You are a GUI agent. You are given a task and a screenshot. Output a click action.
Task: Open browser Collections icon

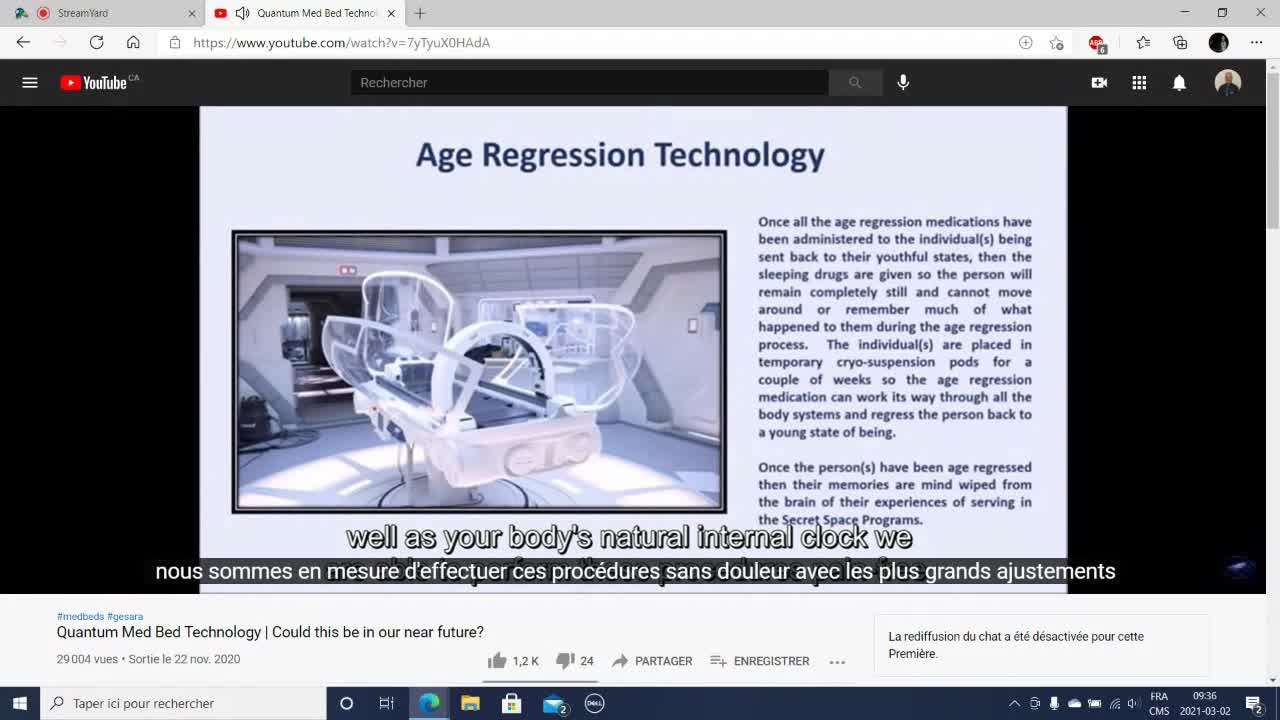1180,42
